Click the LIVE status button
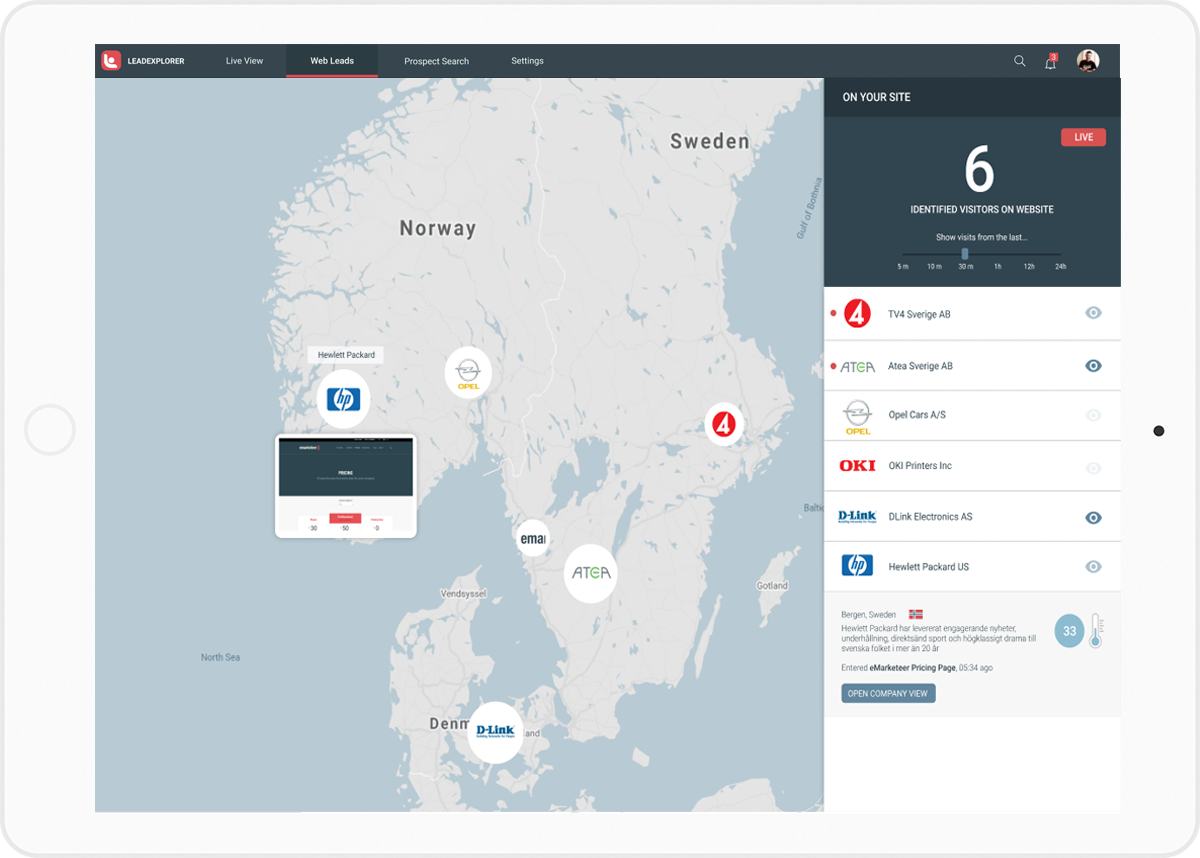Image resolution: width=1200 pixels, height=858 pixels. pyautogui.click(x=1083, y=137)
